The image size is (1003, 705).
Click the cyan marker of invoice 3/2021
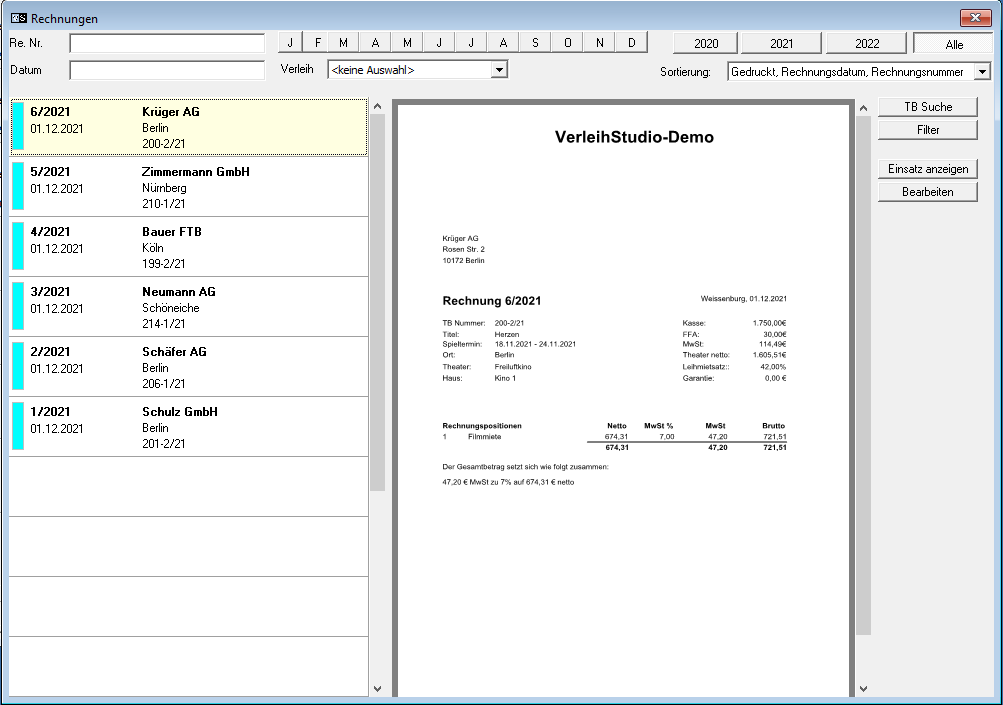coord(17,307)
